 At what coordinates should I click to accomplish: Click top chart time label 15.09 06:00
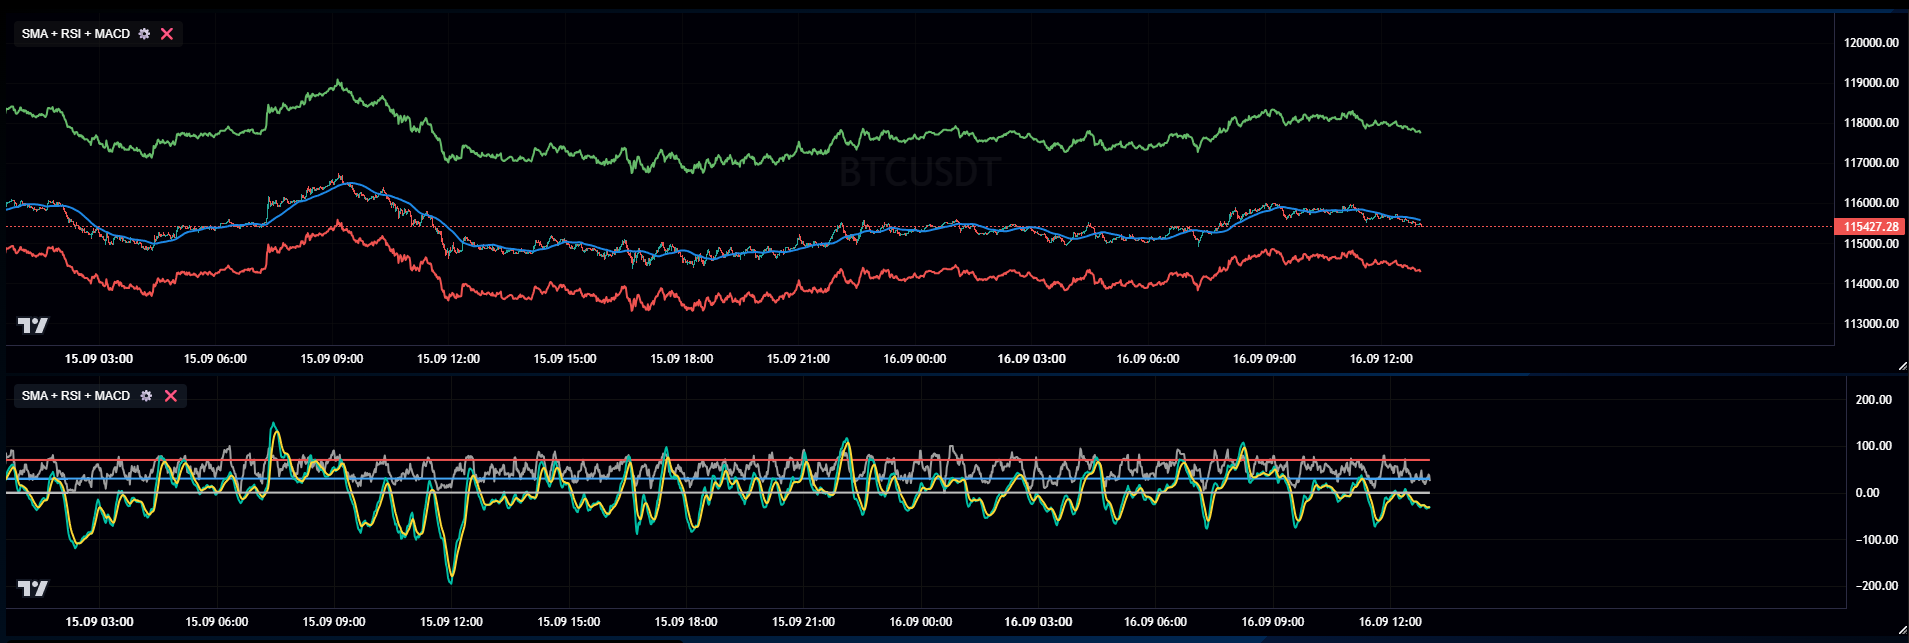[215, 359]
